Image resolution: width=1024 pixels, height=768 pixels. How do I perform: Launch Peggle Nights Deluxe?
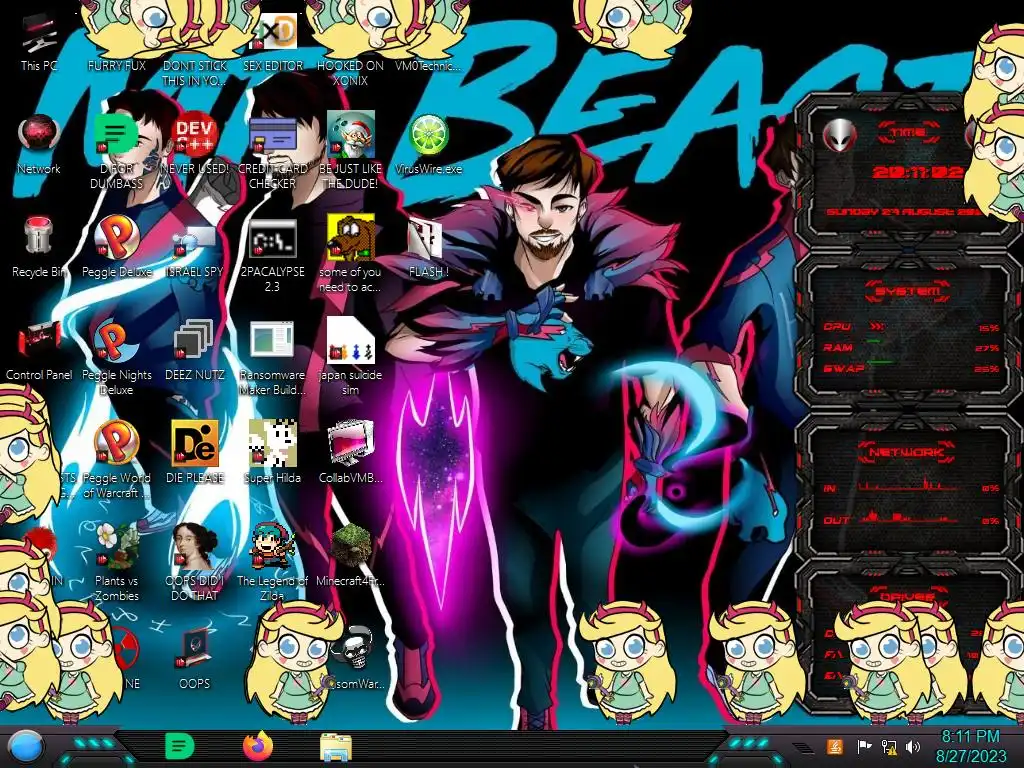coord(116,358)
